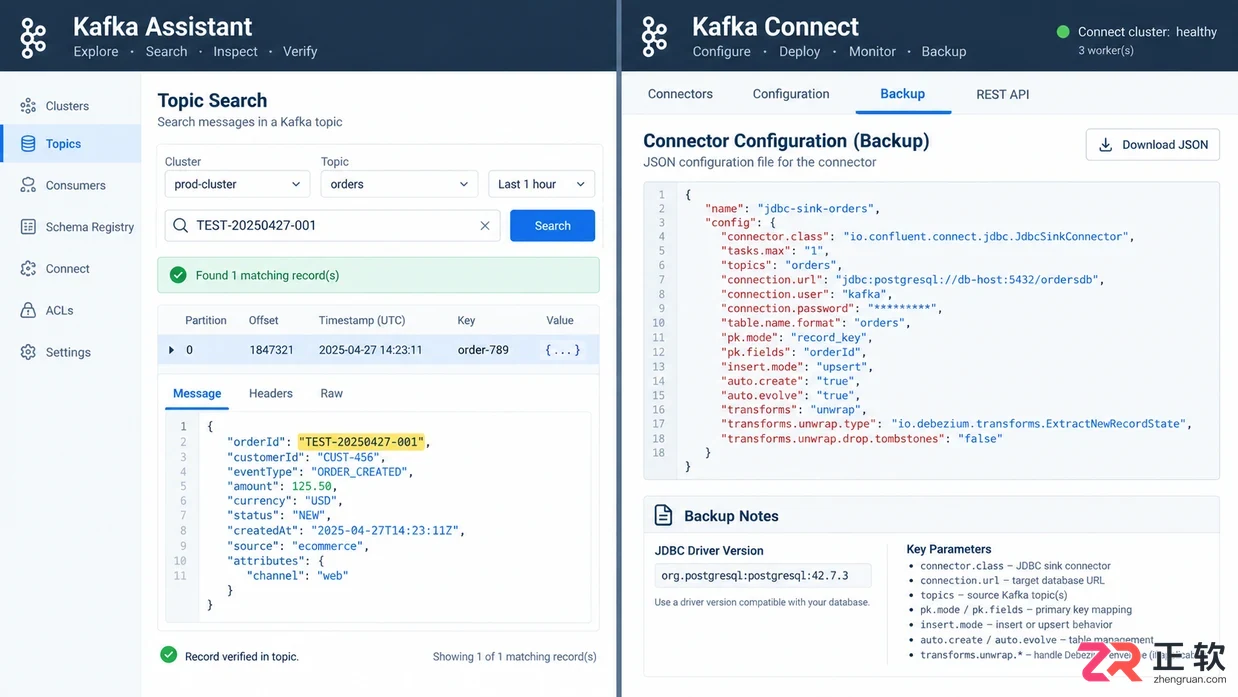Switch to the Message tab

[197, 394]
